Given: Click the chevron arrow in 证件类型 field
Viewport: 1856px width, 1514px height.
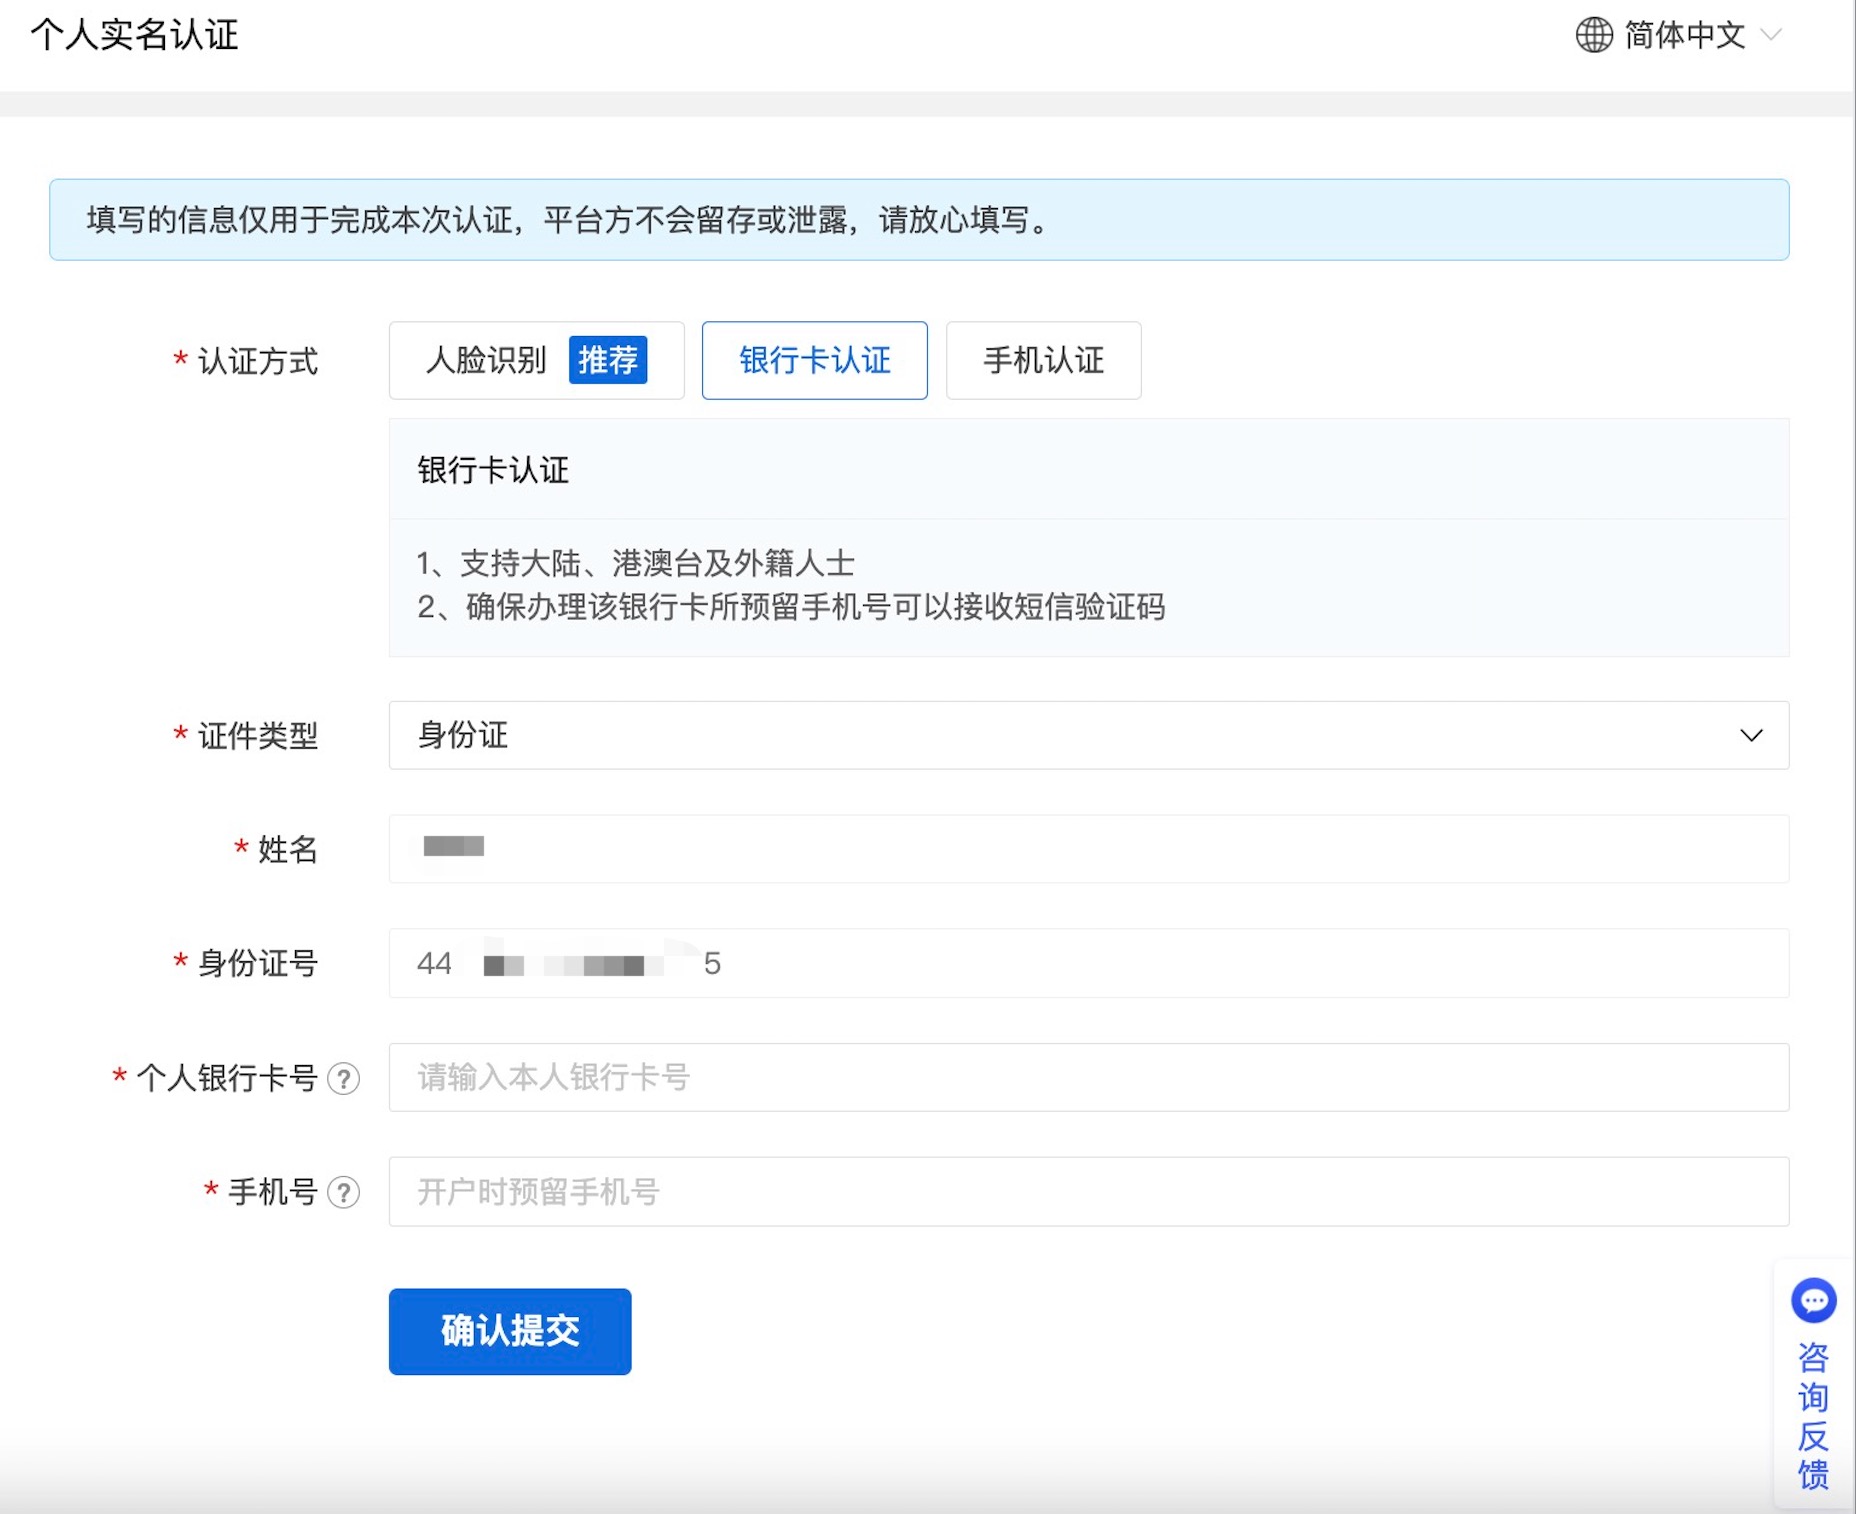Looking at the screenshot, I should click(1751, 735).
